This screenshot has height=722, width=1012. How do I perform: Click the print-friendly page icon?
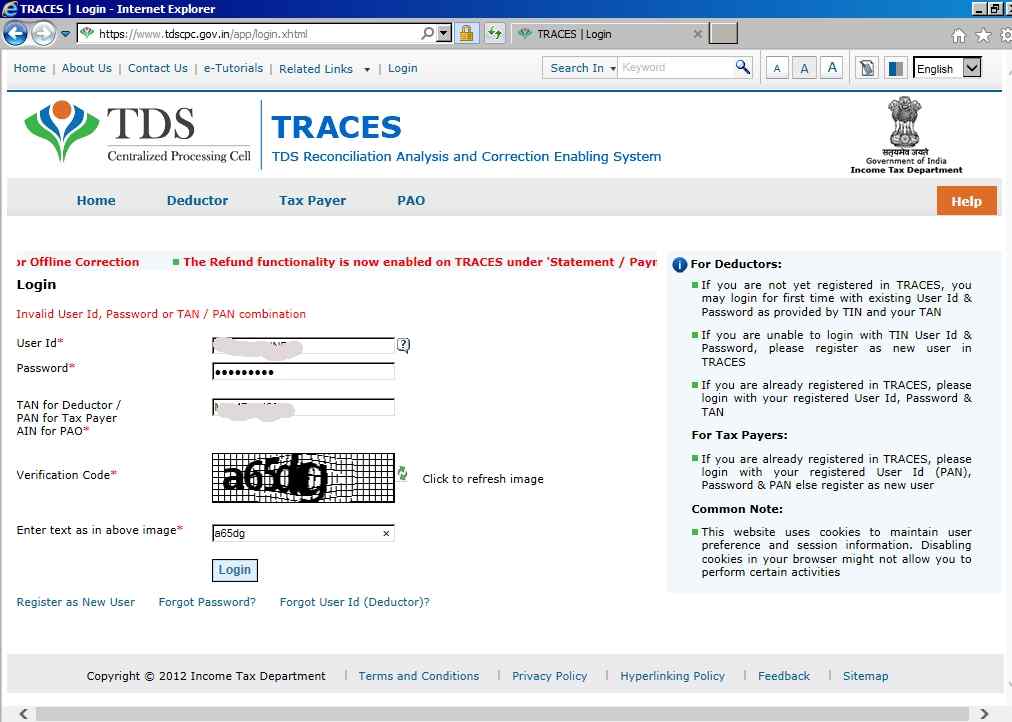point(867,68)
